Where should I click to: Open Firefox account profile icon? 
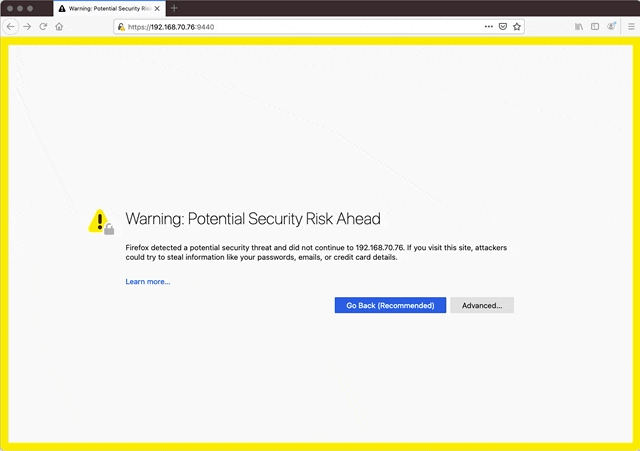611,27
